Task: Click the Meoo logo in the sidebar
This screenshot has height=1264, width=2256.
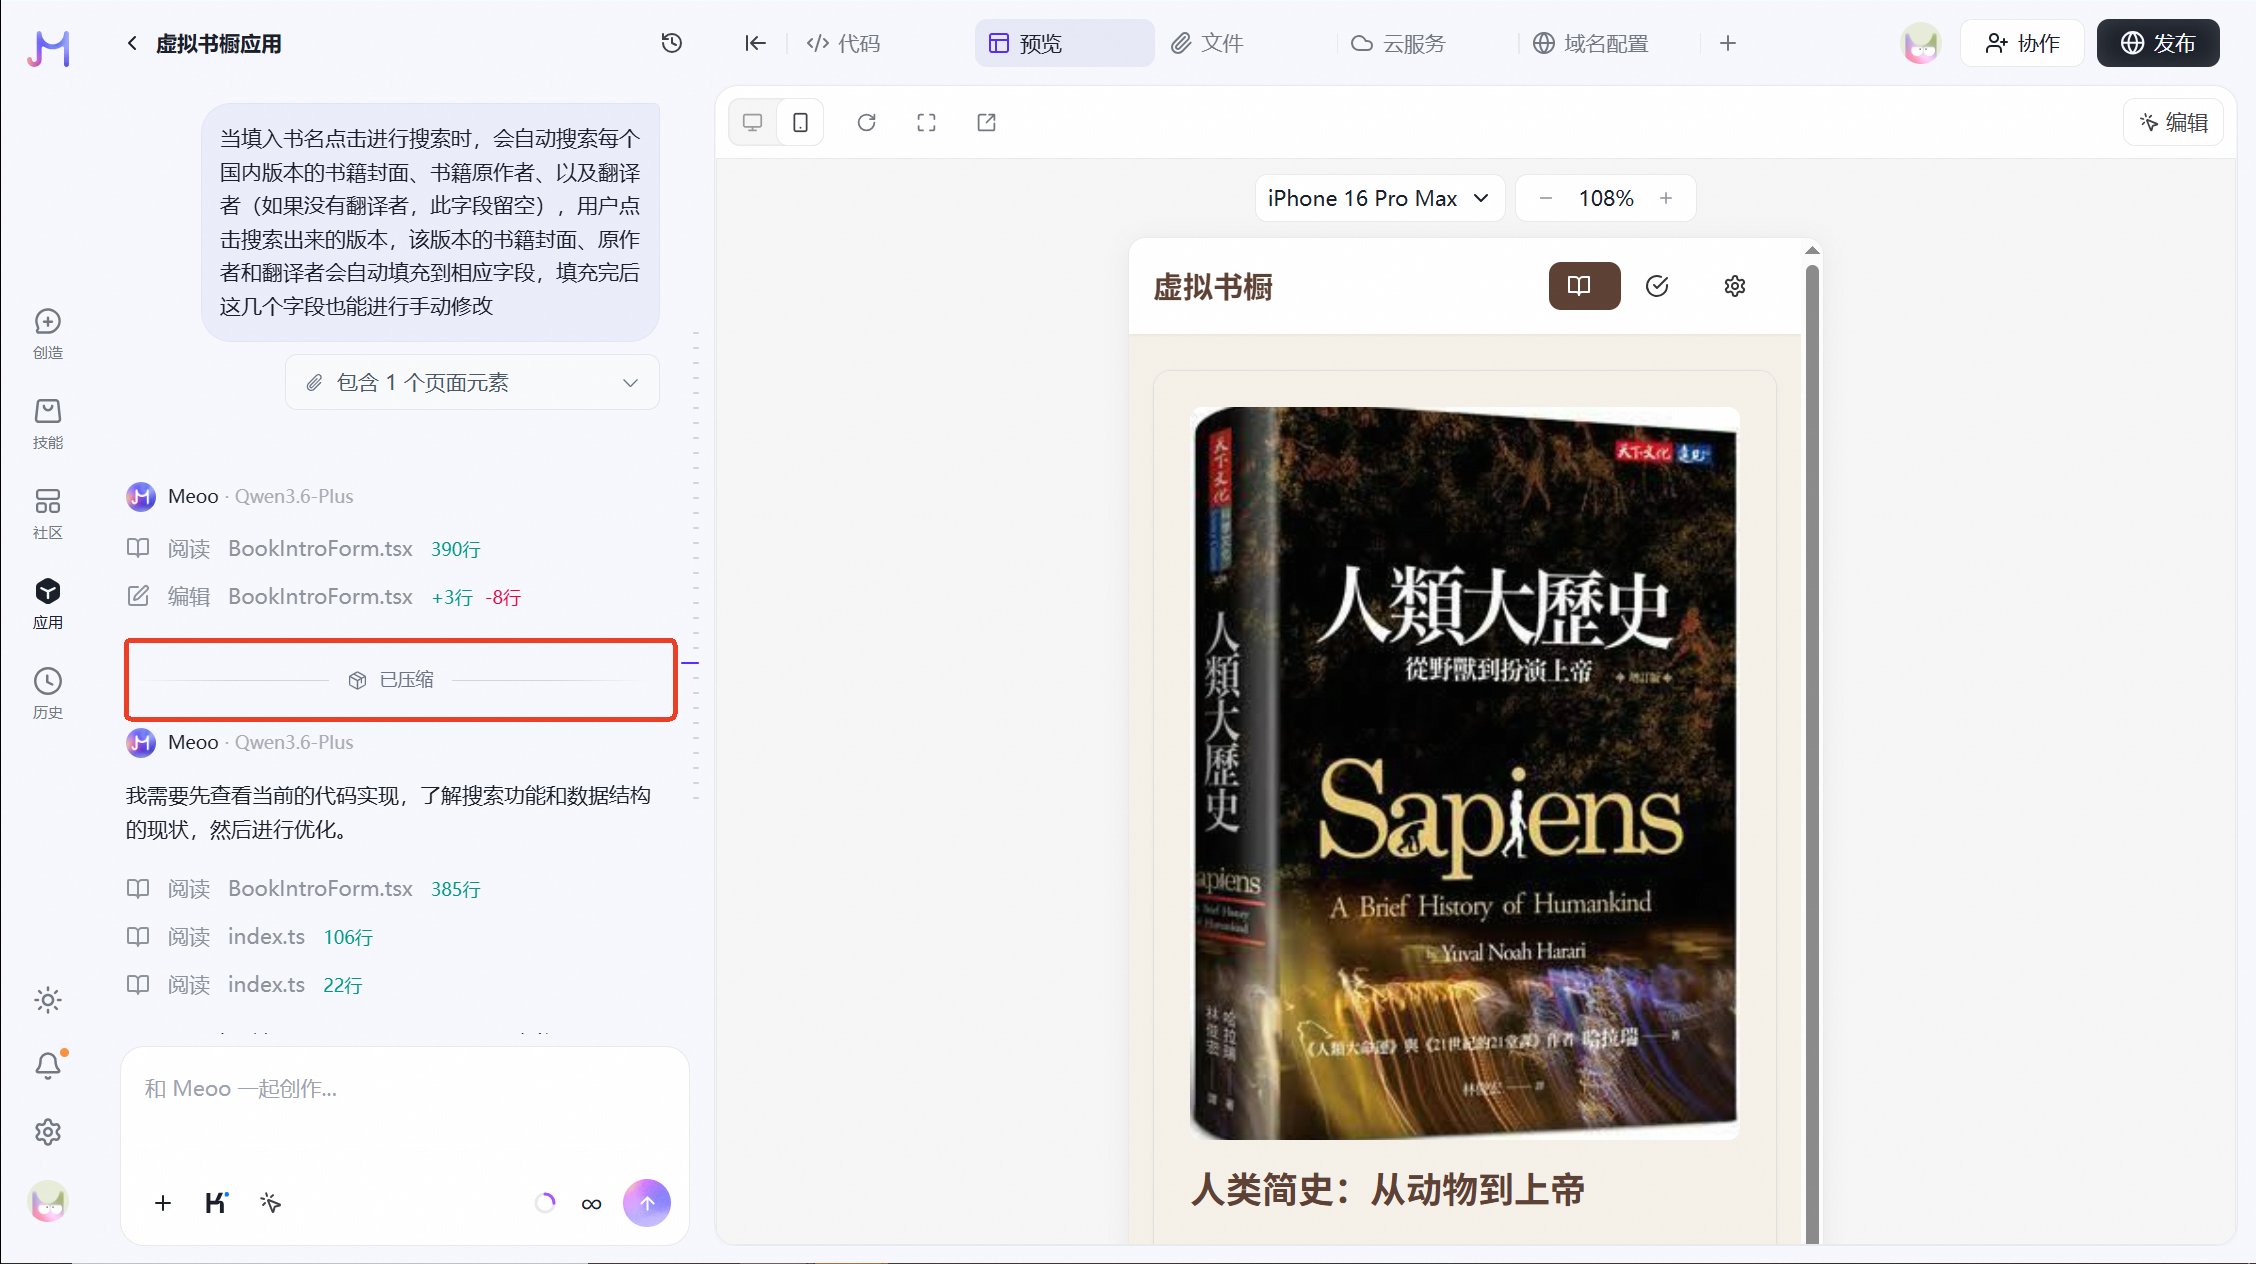Action: 48,47
